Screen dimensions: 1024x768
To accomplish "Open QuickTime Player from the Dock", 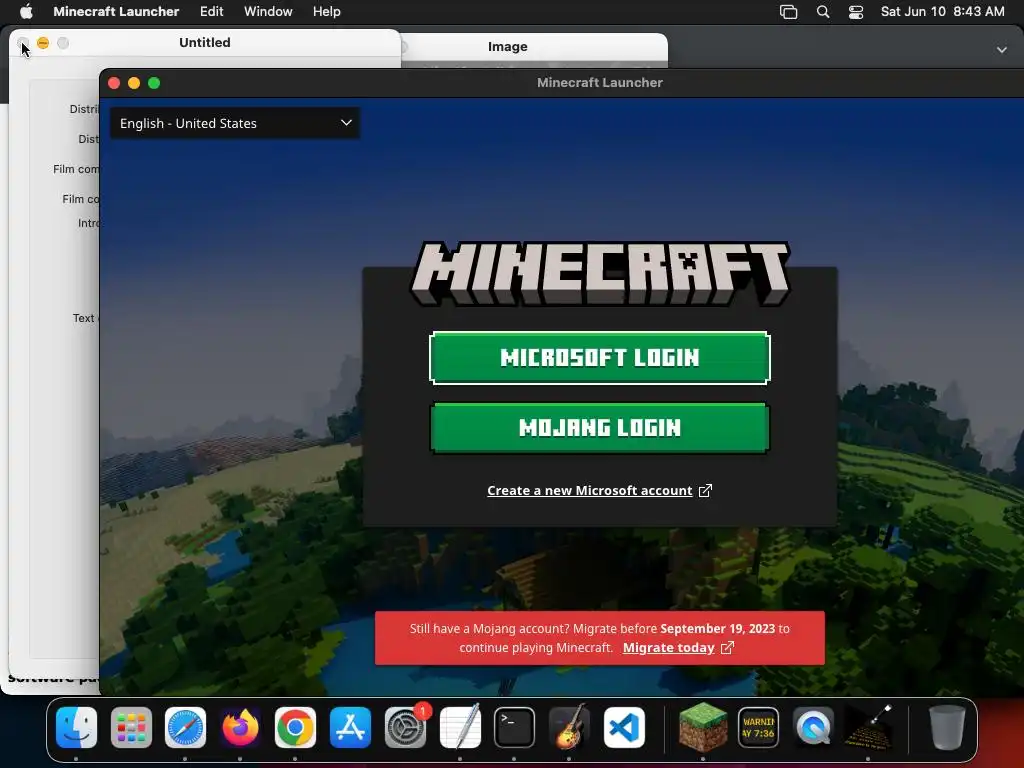I will (x=813, y=727).
